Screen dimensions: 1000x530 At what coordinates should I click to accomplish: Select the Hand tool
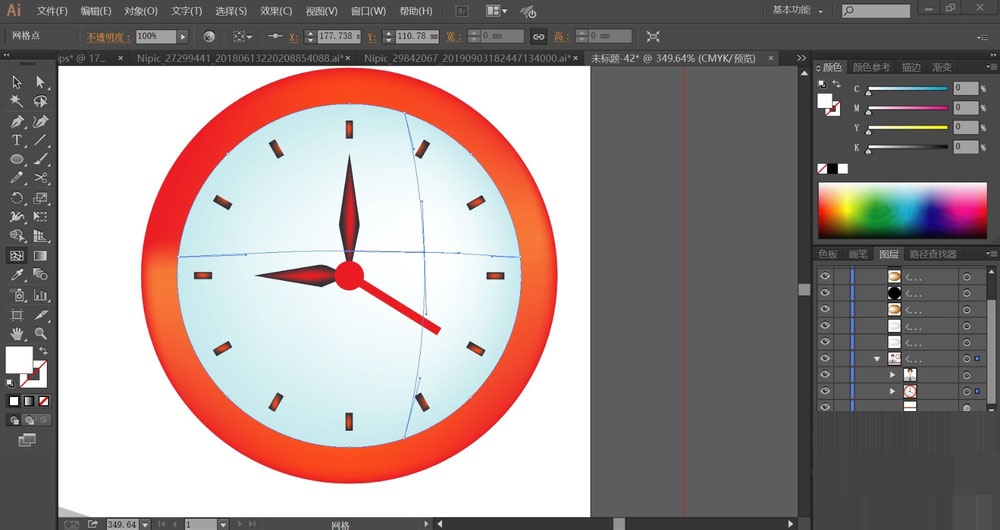point(17,334)
